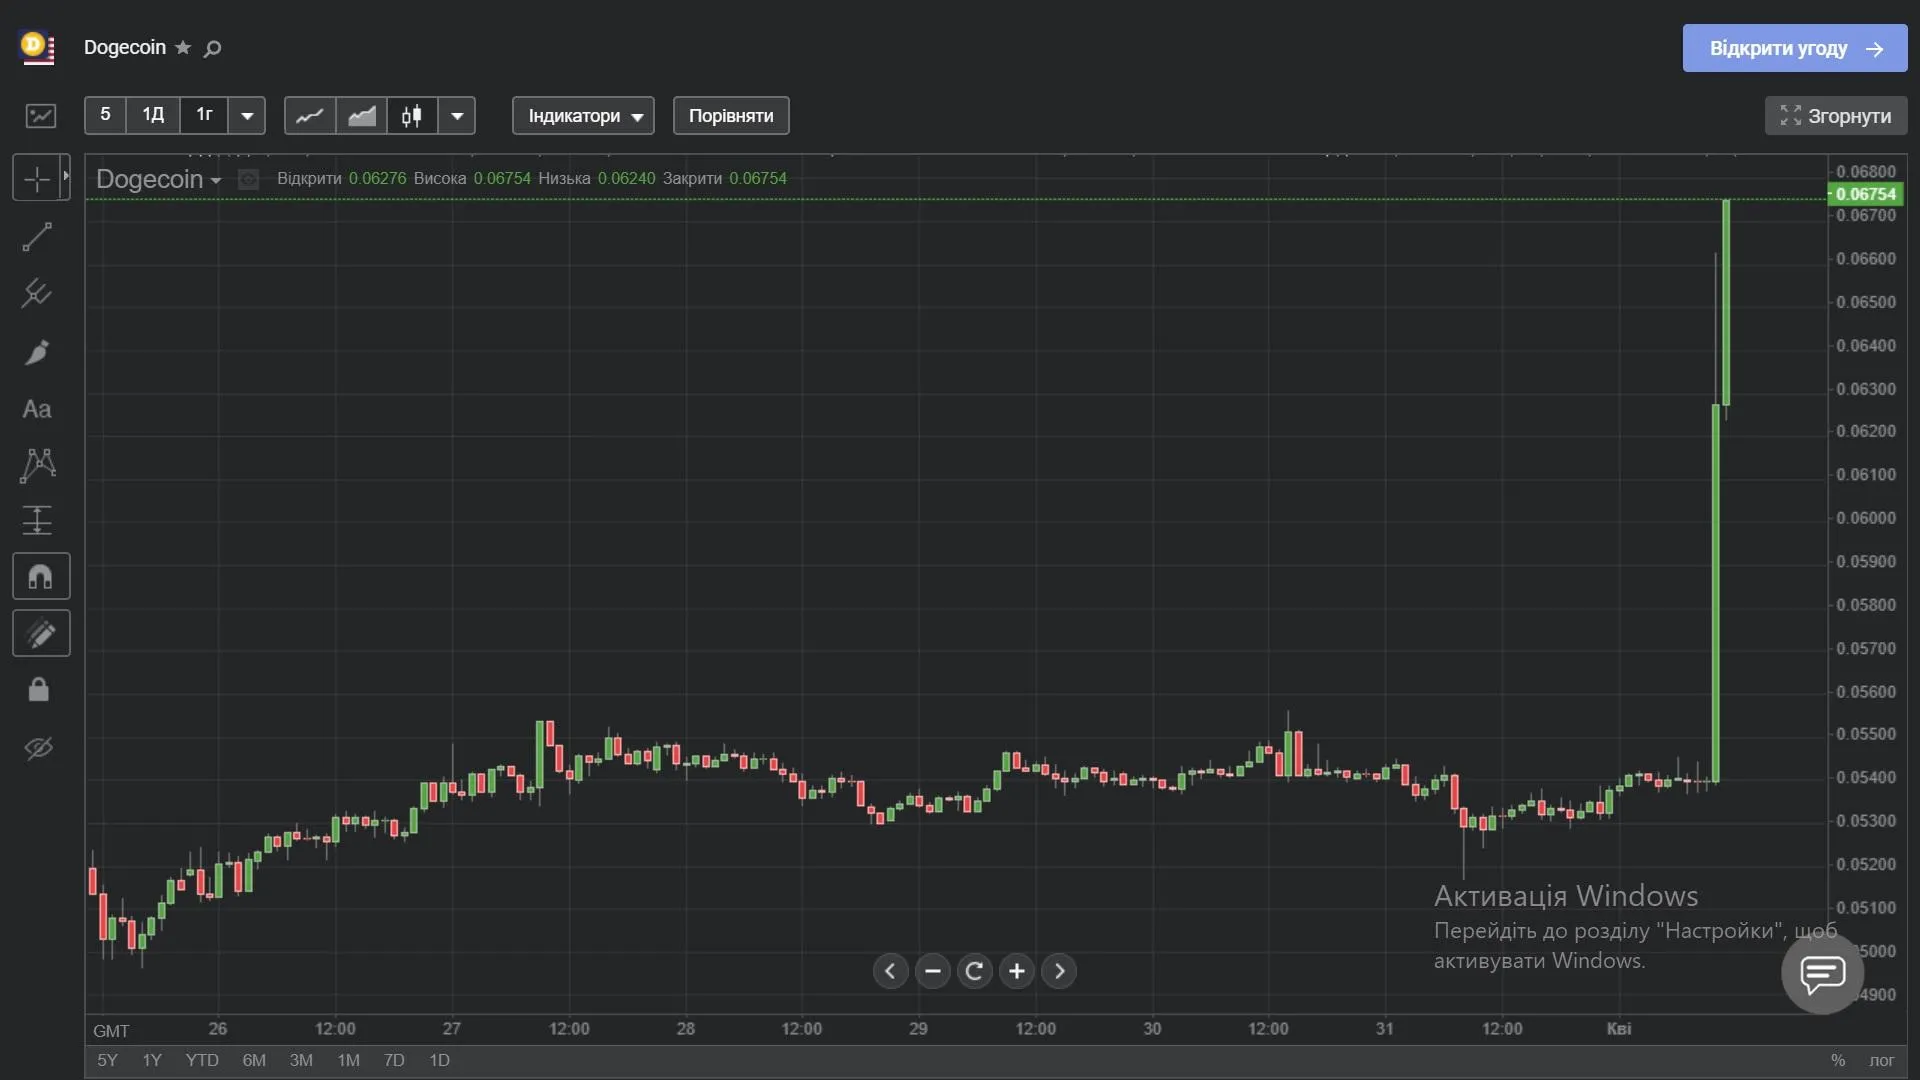Viewport: 1920px width, 1080px height.
Task: Switch to candlestick chart type
Action: (412, 116)
